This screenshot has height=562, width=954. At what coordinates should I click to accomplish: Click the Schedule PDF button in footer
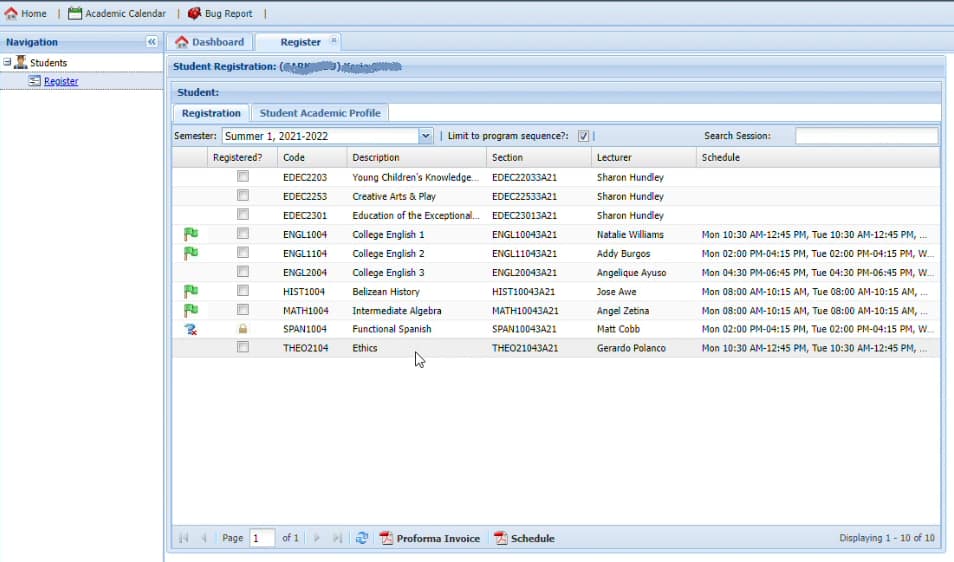tap(524, 538)
